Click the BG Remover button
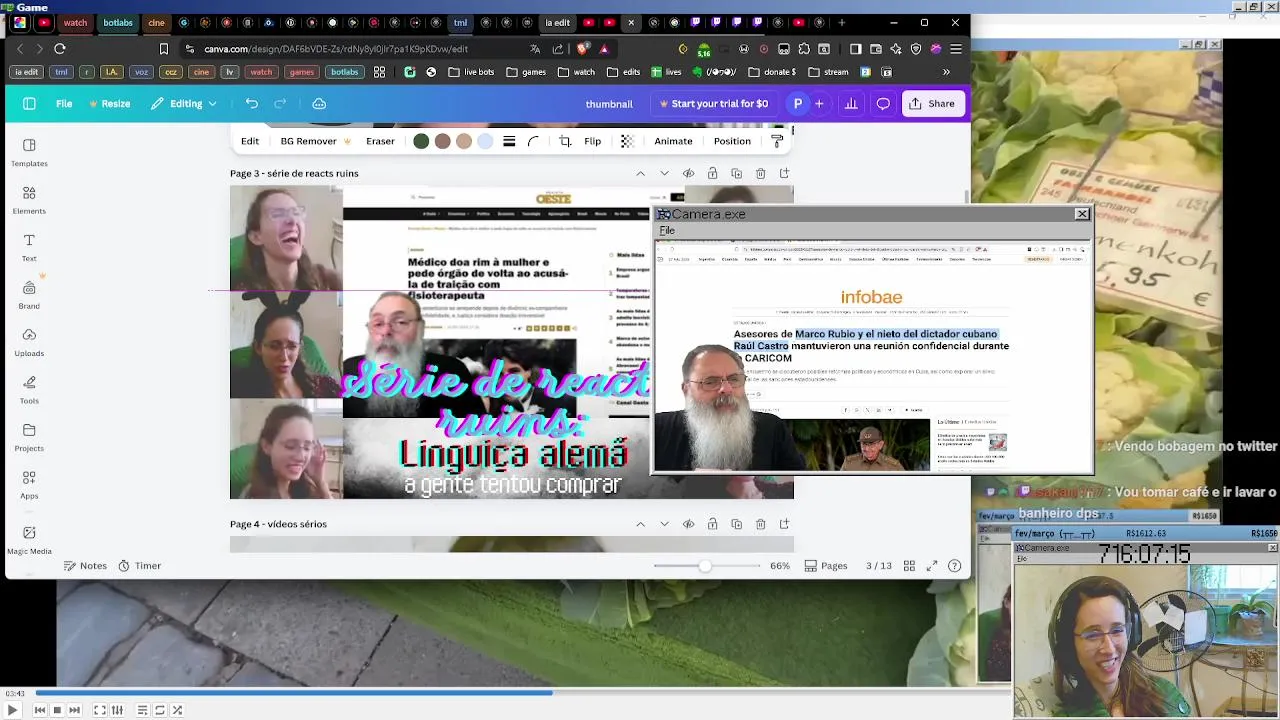 [x=315, y=141]
